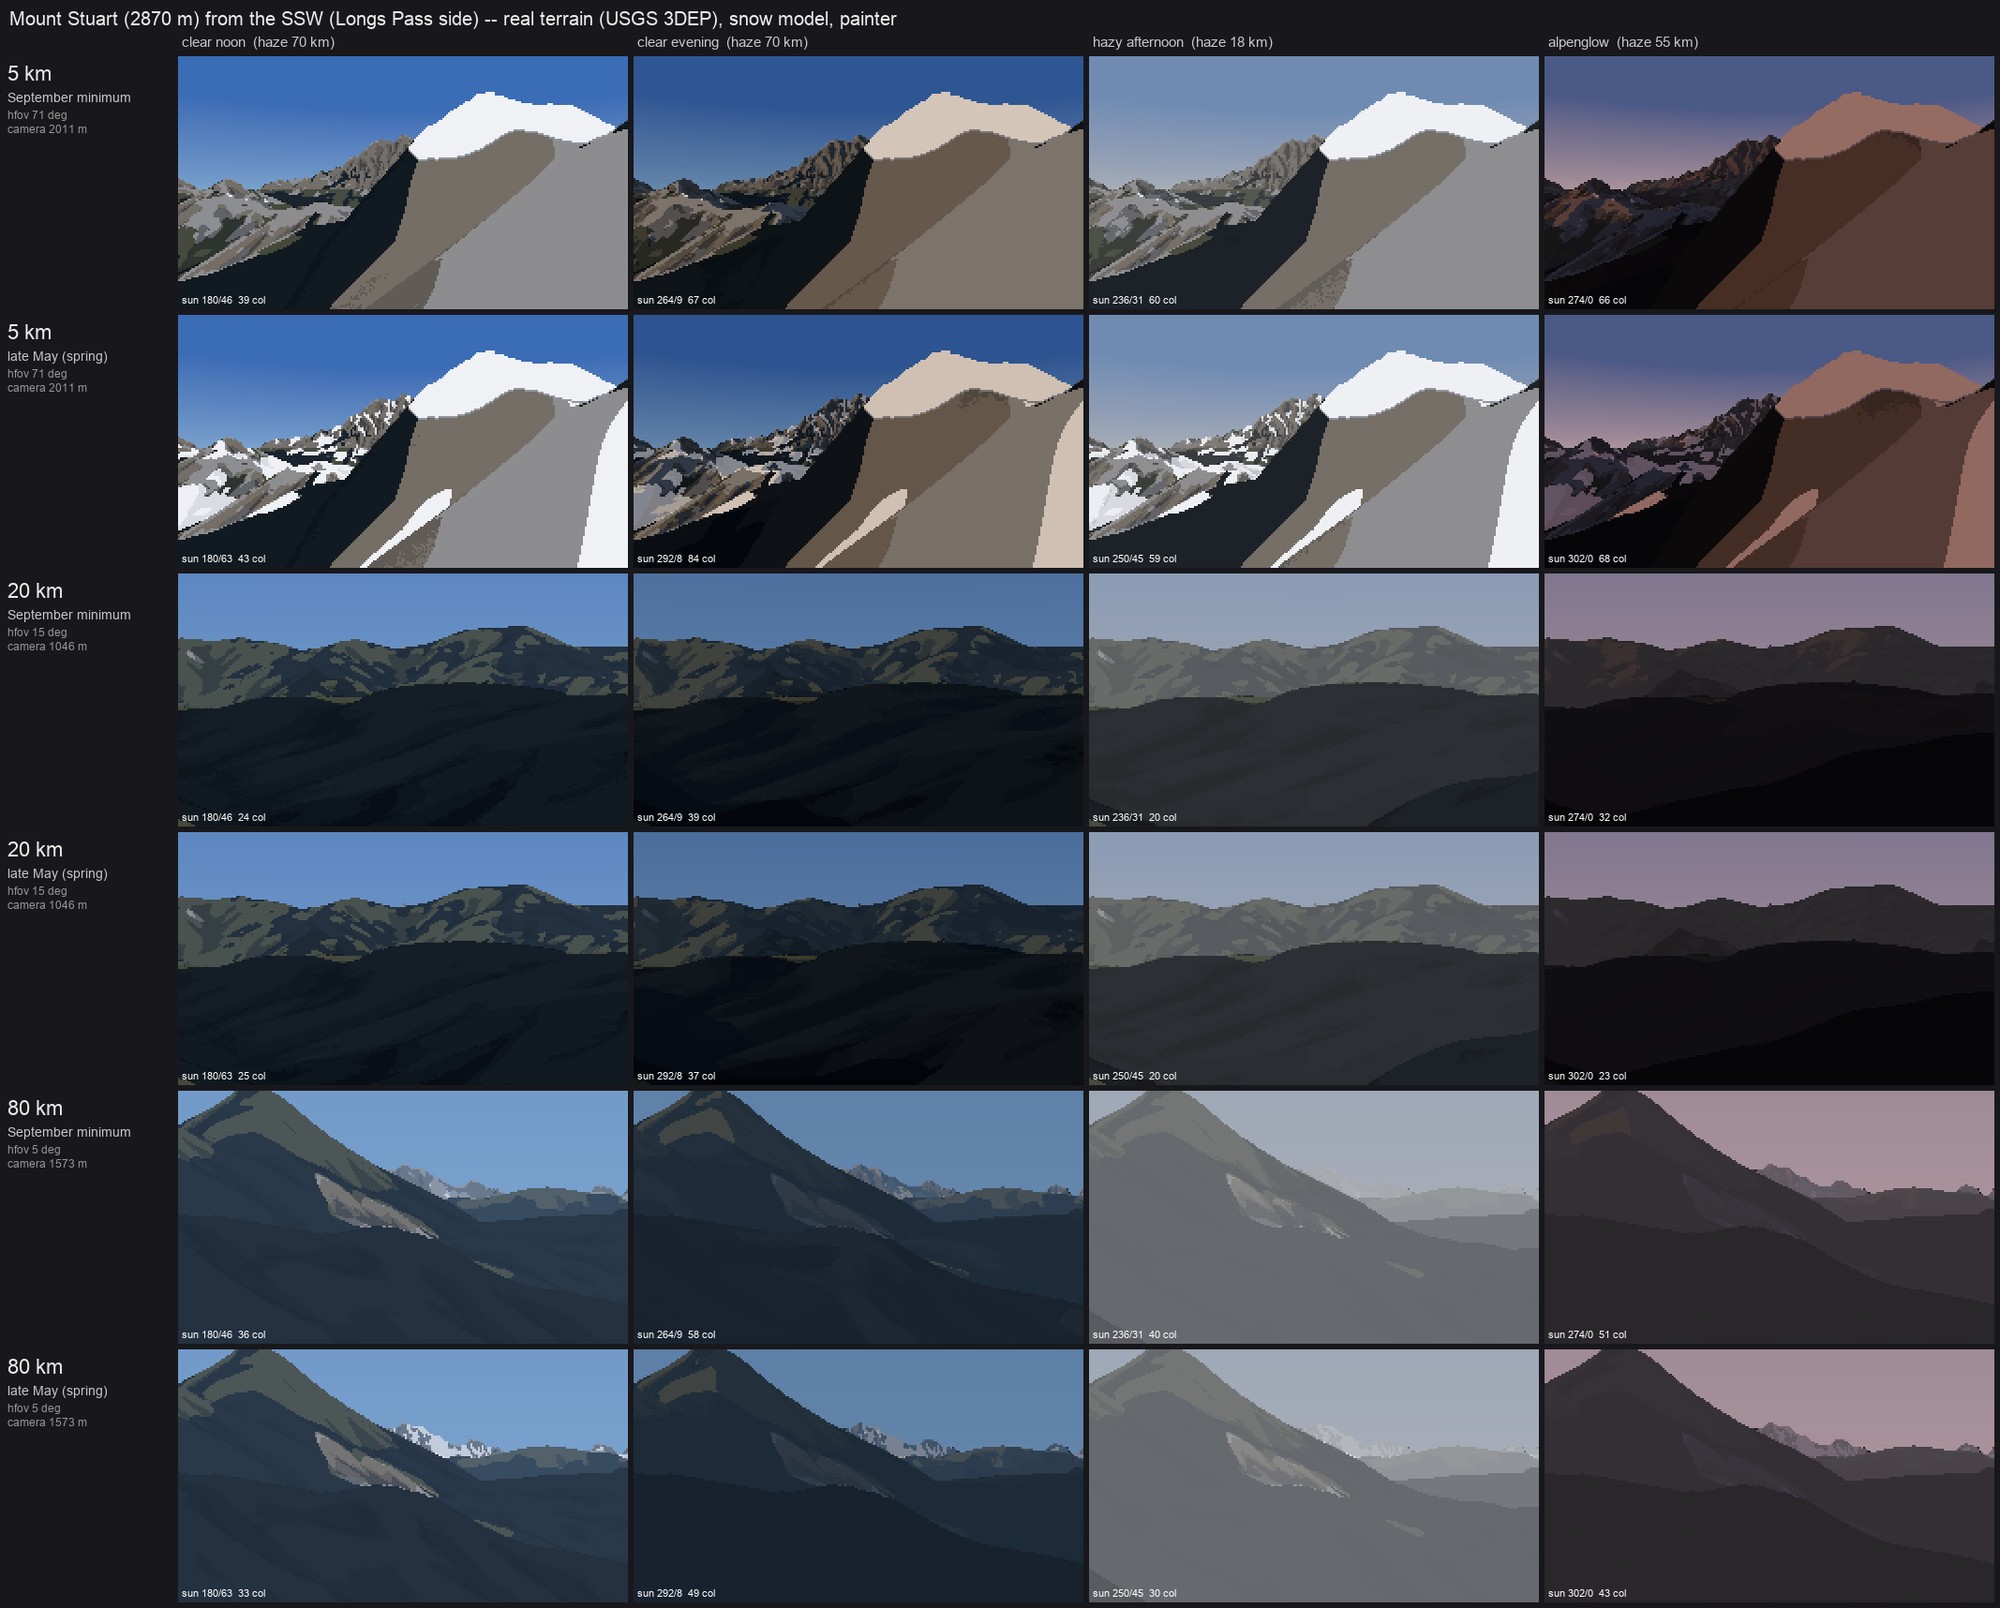Click 'camera 2011 m' in 5 km late May row

tap(47, 388)
